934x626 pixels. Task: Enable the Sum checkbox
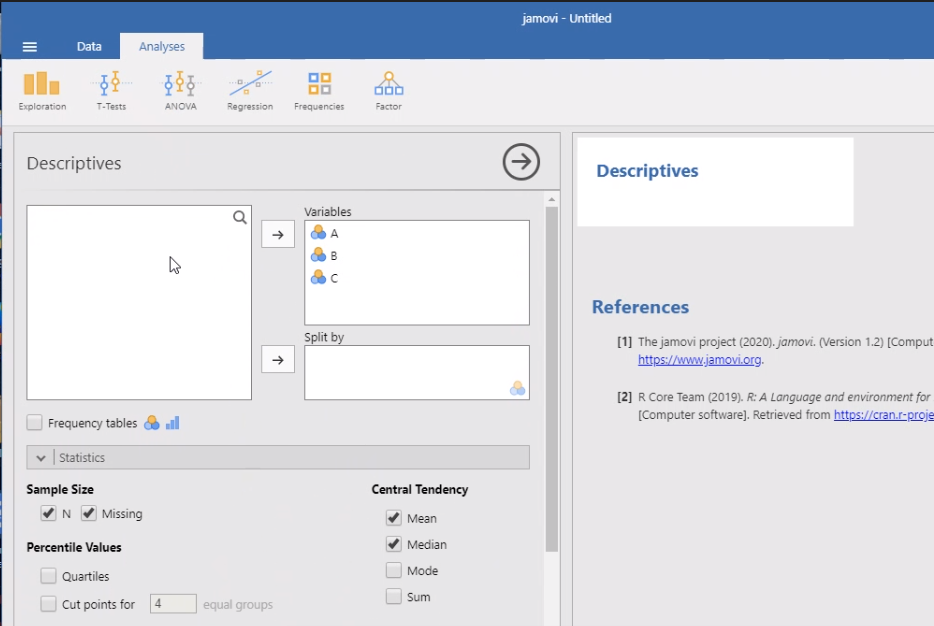[x=394, y=596]
